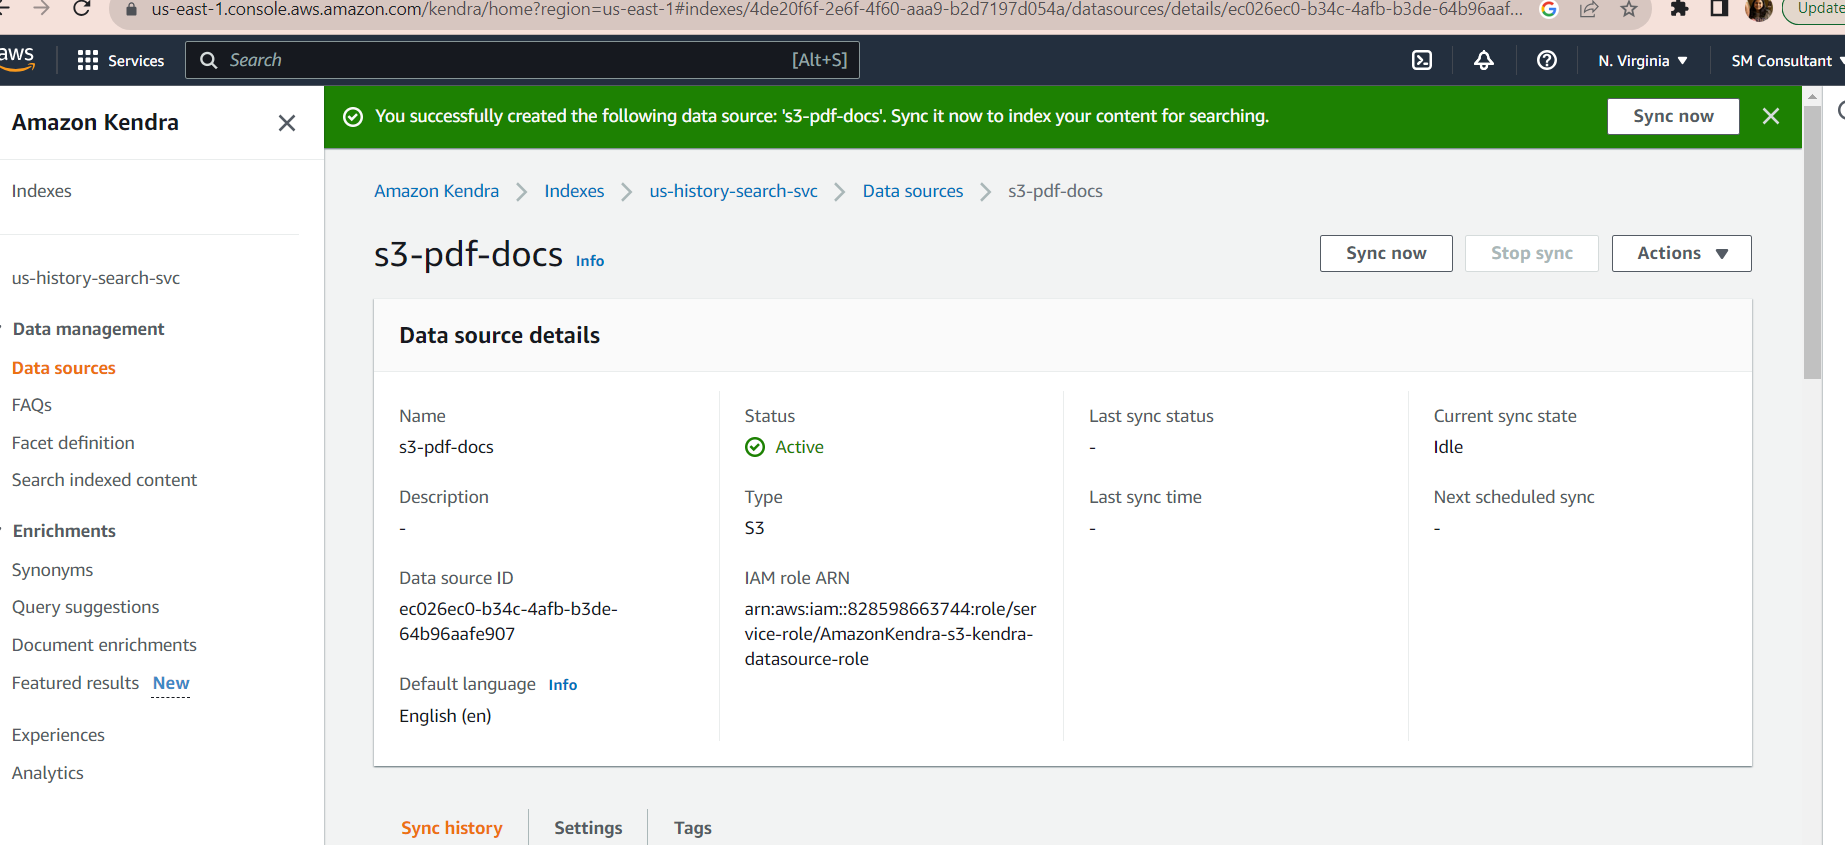Click the Sync now button beside Stop sync
Screen dimensions: 1845x845
pos(1386,253)
